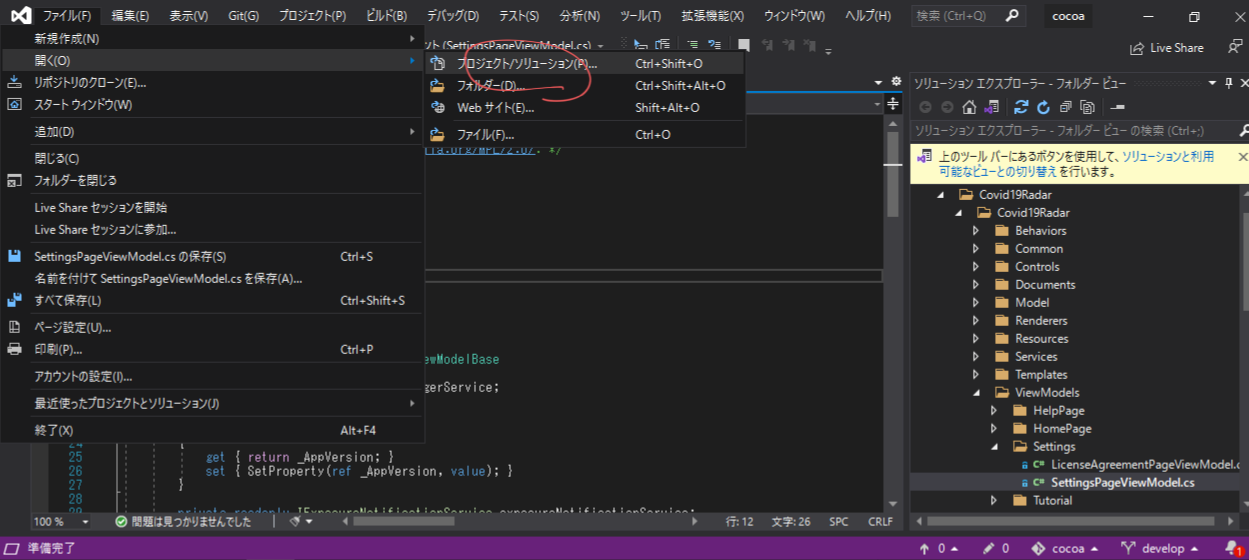Click the bookmark toggle toolbar icon
The image size is (1249, 560).
point(743,46)
